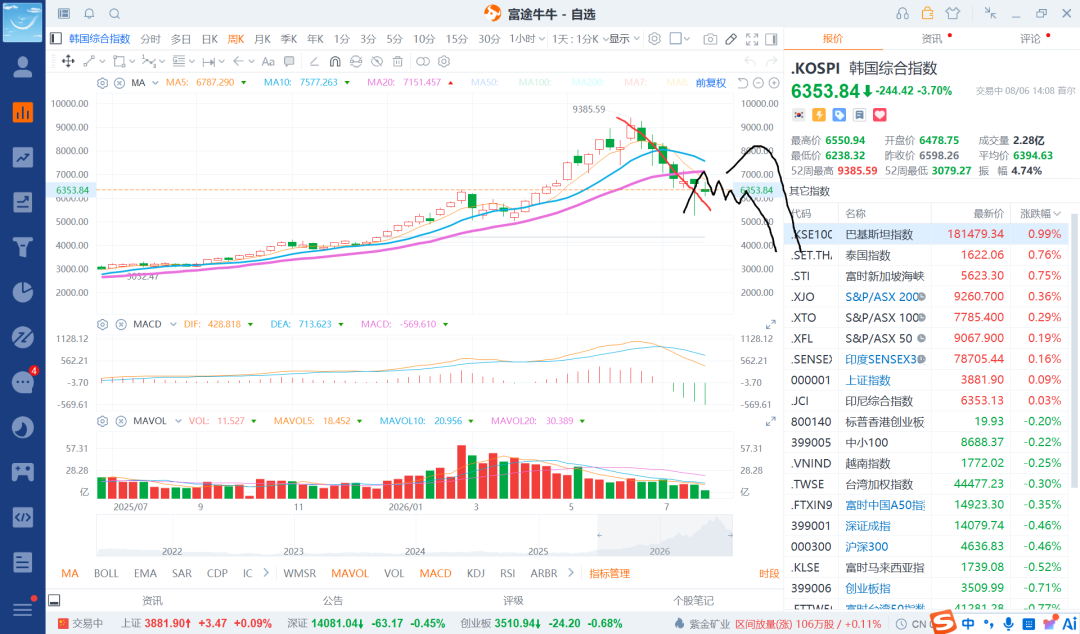The width and height of the screenshot is (1080, 634).
Task: Click the 指标管理 indicator management button
Action: [x=610, y=573]
